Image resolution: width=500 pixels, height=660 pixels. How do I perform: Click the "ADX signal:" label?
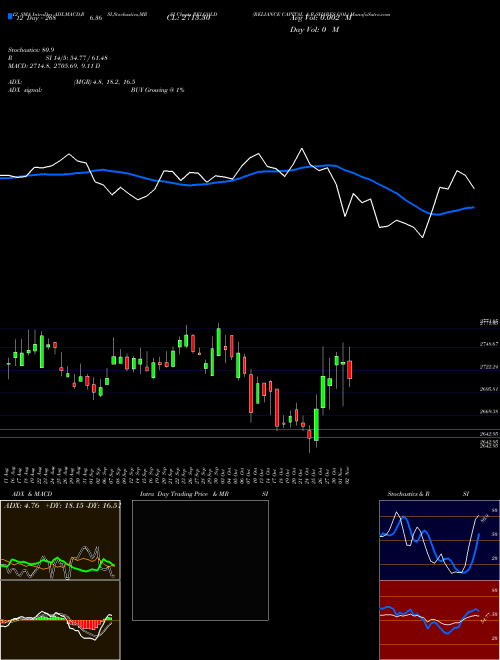25,90
